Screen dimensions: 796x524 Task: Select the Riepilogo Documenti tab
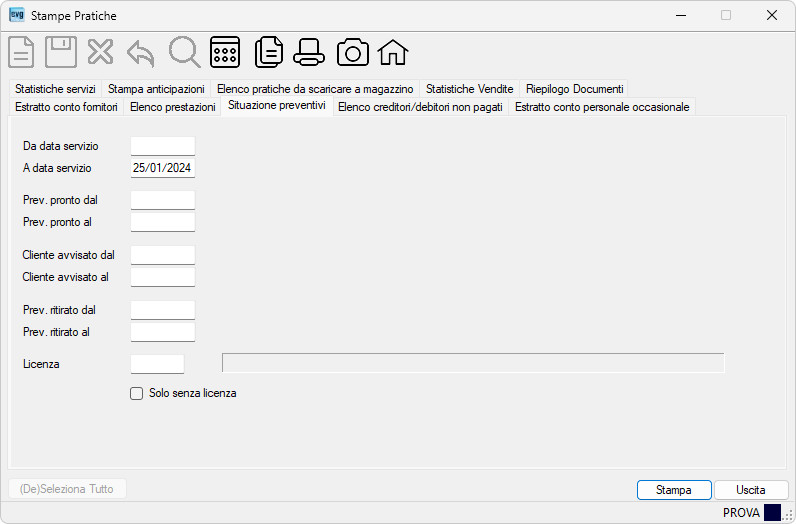click(x=575, y=89)
